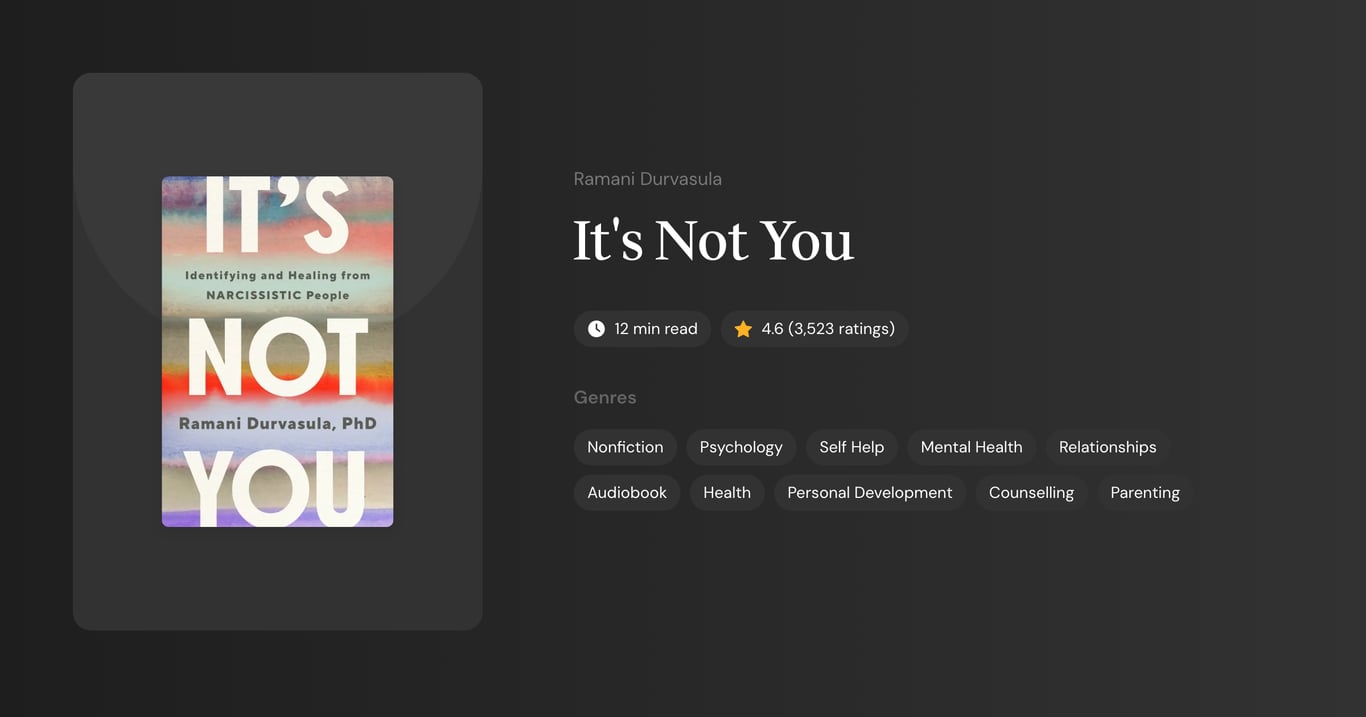This screenshot has width=1366, height=717.
Task: Click the 12 min read badge
Action: pos(642,328)
